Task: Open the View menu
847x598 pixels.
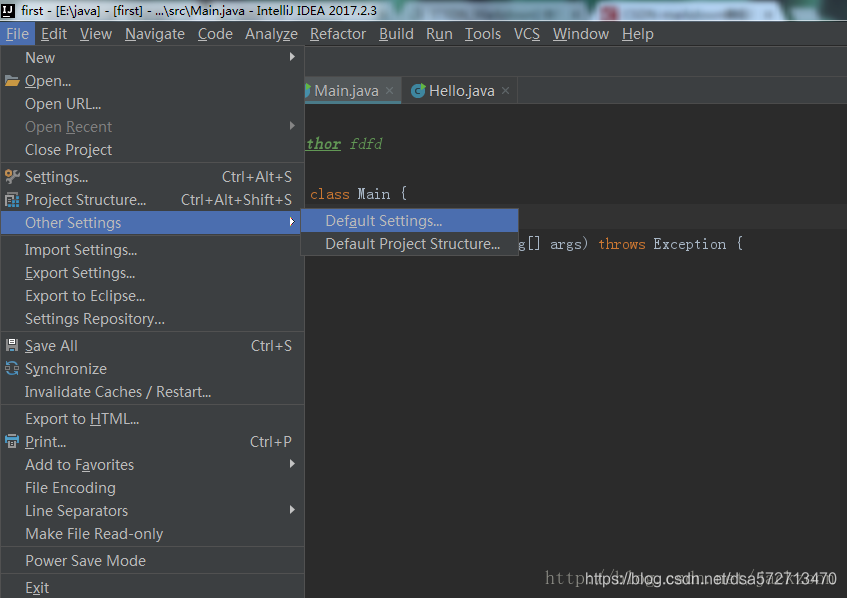Action: (96, 34)
